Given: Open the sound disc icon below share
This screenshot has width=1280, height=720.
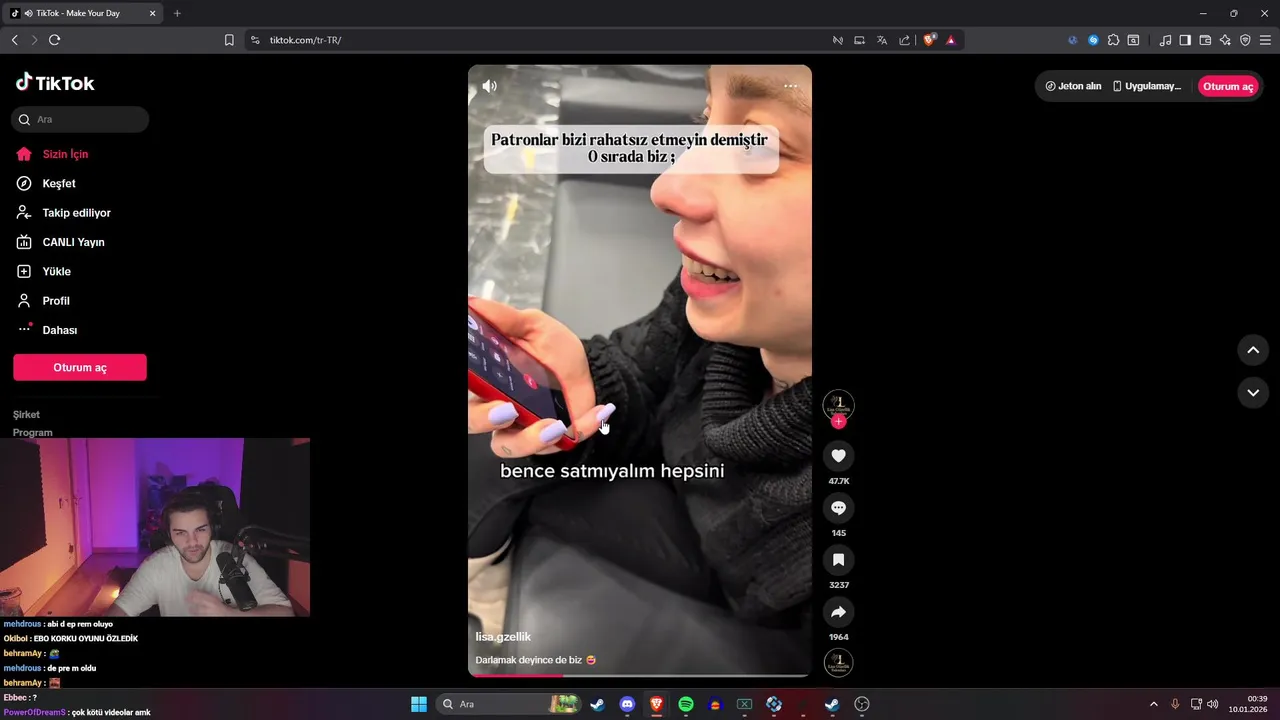Looking at the screenshot, I should [838, 663].
